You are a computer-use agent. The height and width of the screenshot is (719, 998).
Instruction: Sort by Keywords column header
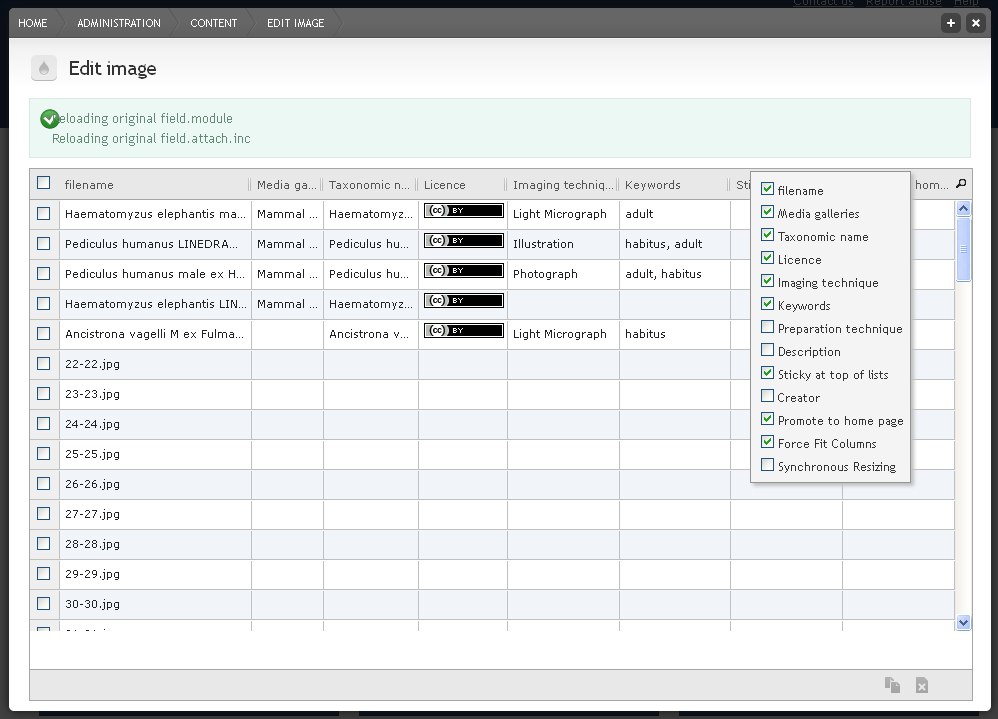(x=674, y=185)
